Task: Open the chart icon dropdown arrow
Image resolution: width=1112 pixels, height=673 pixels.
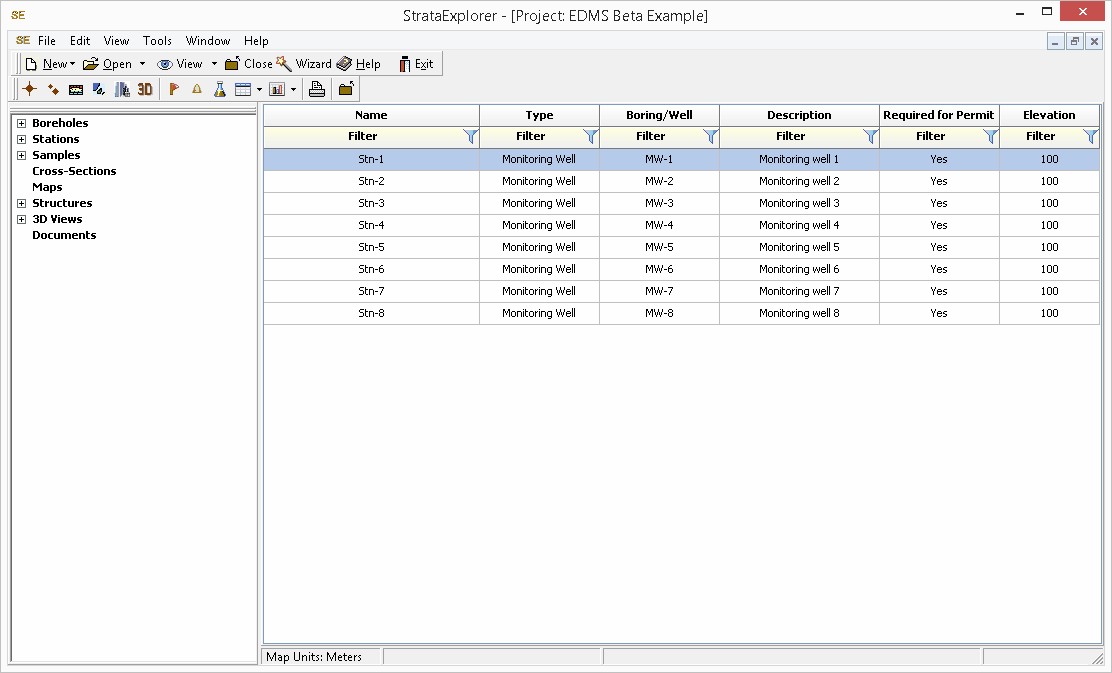Action: pyautogui.click(x=293, y=89)
